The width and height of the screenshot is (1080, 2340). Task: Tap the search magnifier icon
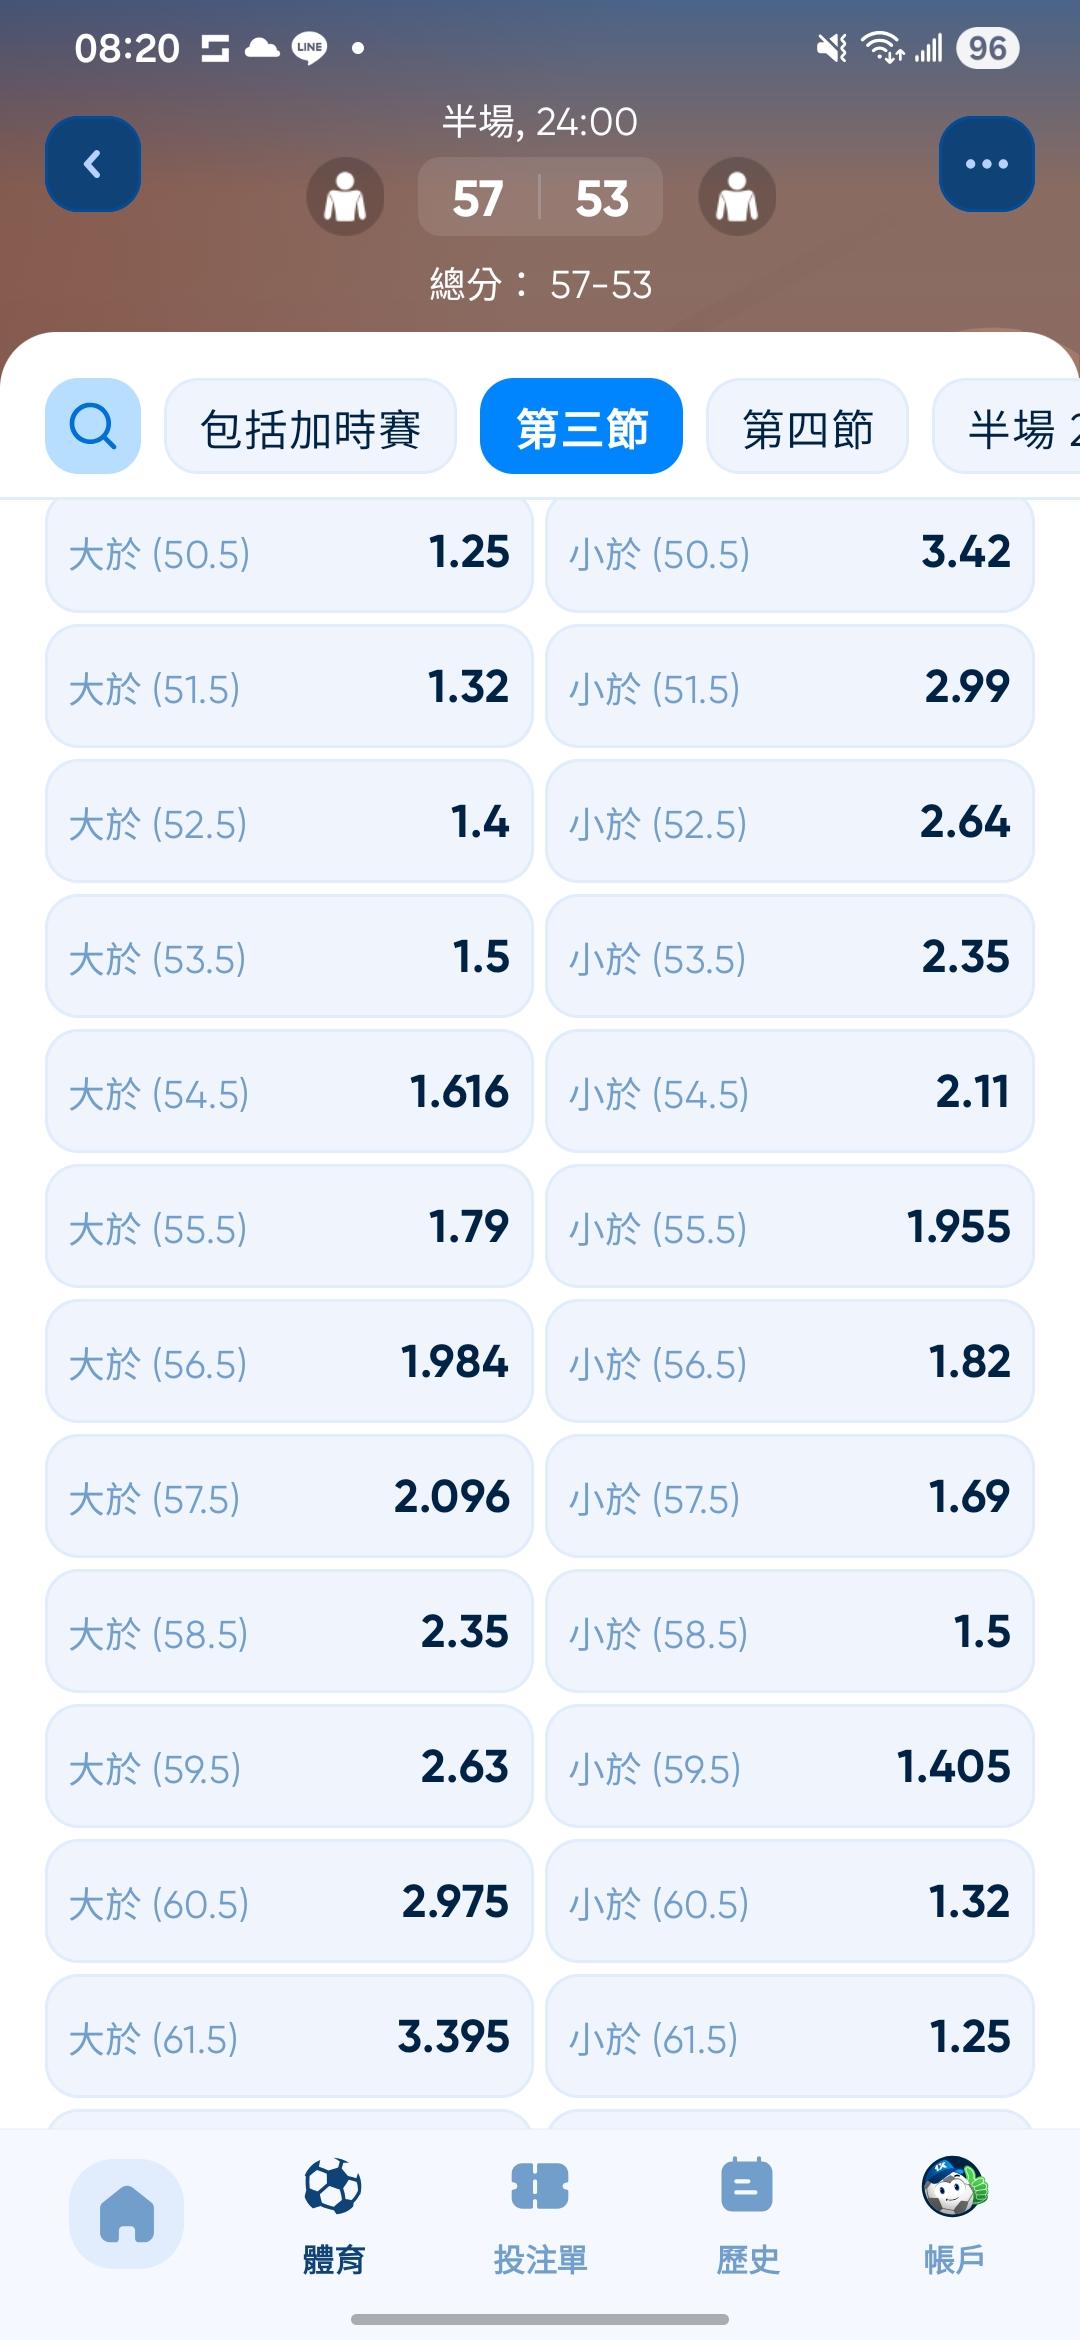point(93,426)
